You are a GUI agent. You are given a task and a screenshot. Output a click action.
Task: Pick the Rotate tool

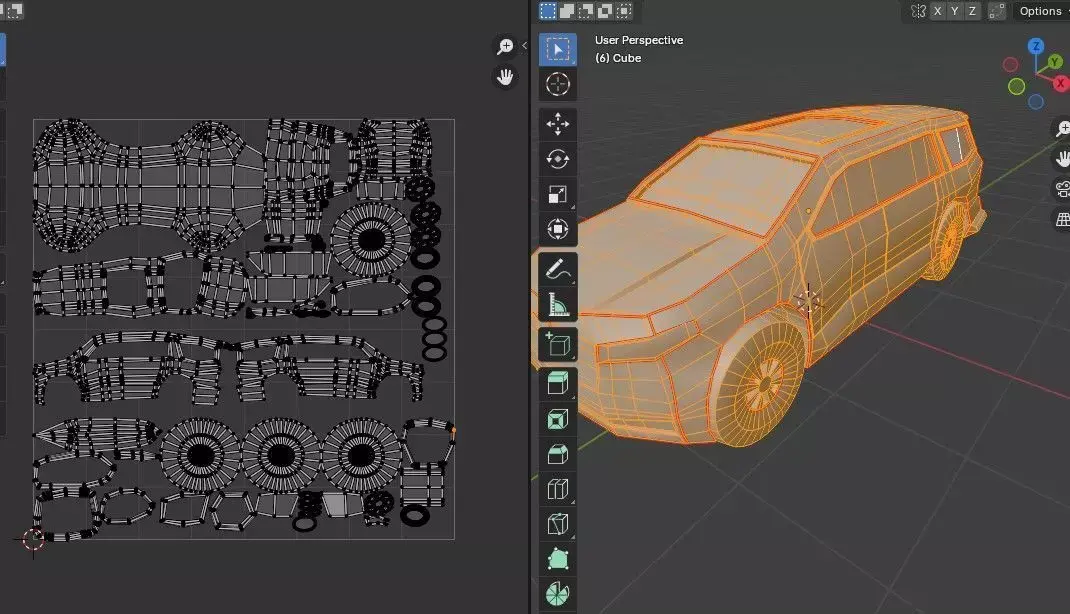pos(558,159)
